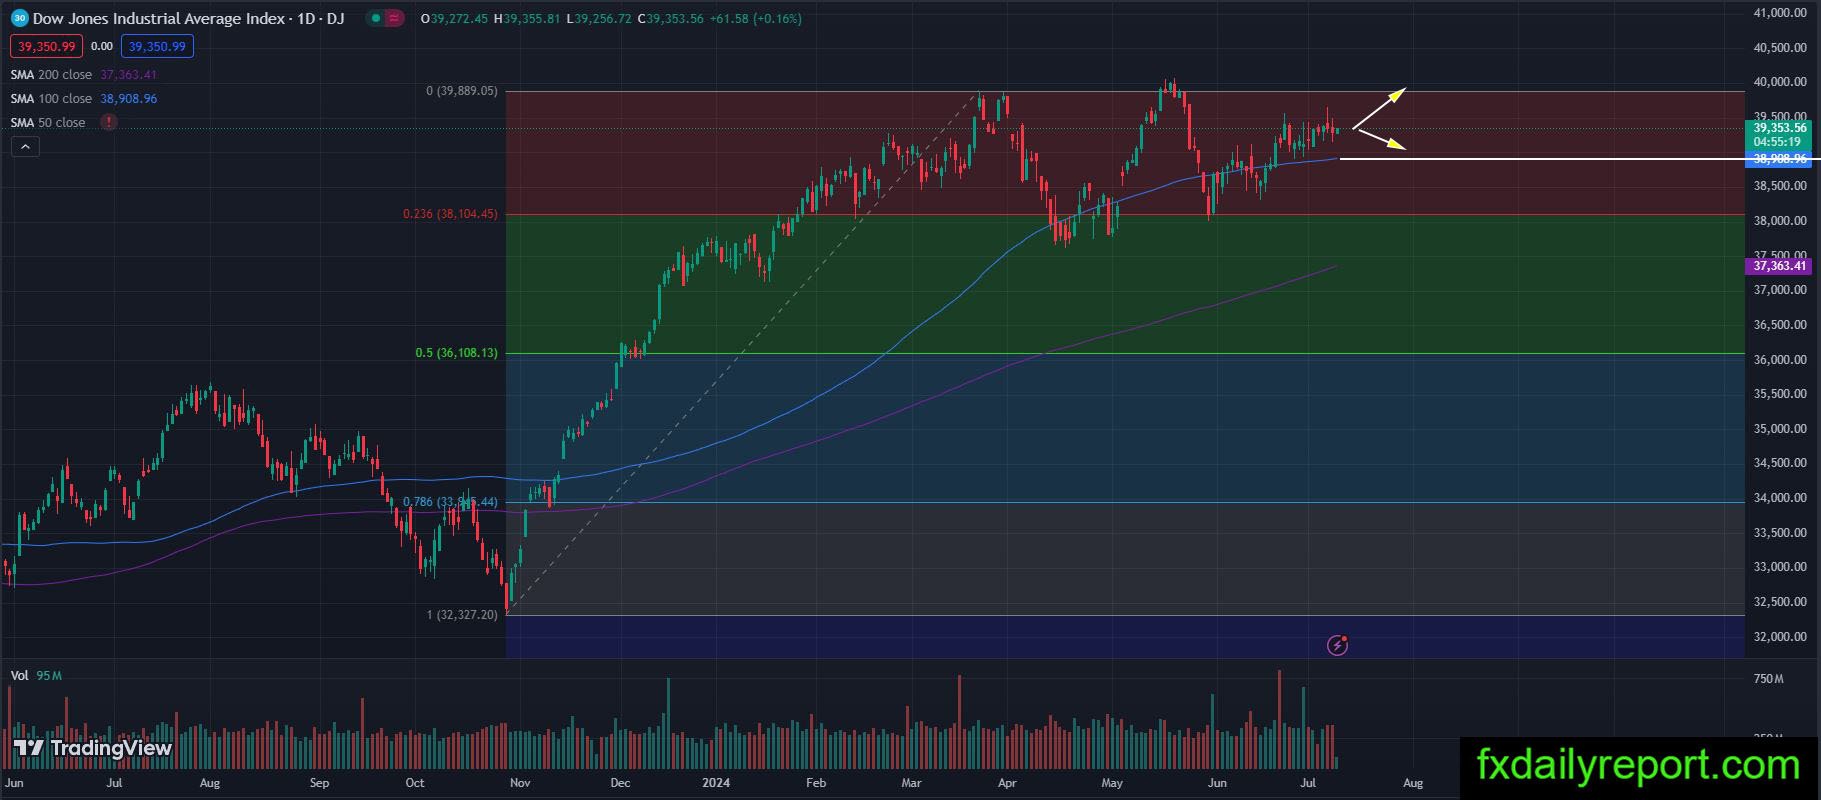Screen dimensions: 1821x800
Task: Click the 35,000.00 price axis label
Action: pyautogui.click(x=1780, y=429)
